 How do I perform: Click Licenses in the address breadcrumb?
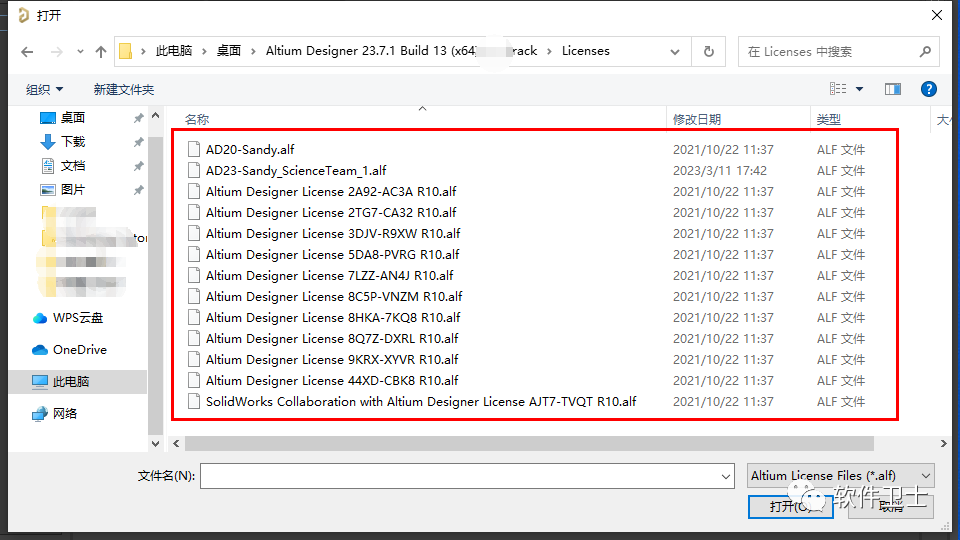(585, 51)
